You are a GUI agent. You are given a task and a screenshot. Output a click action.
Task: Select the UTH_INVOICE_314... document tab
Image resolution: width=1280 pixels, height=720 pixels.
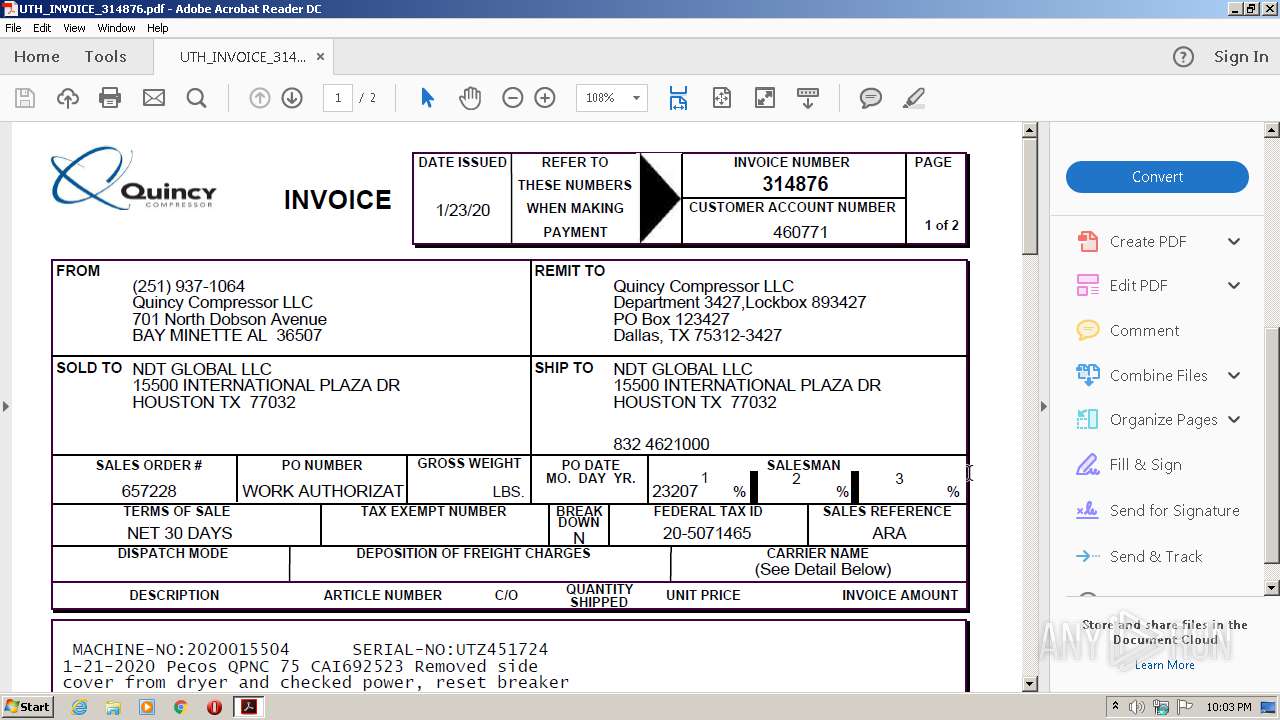243,57
